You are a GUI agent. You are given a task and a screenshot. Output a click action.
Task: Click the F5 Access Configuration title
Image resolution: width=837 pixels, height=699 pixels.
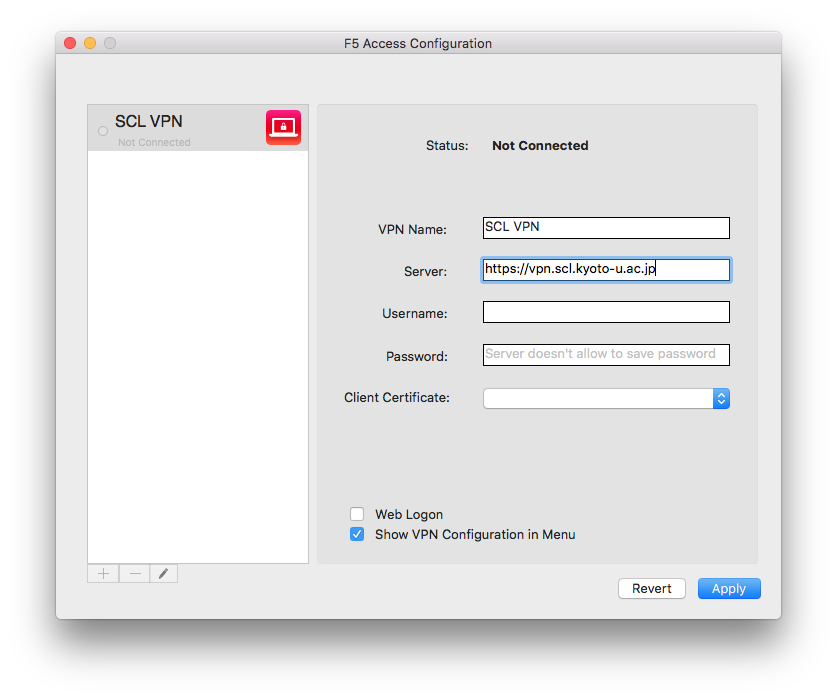[418, 43]
